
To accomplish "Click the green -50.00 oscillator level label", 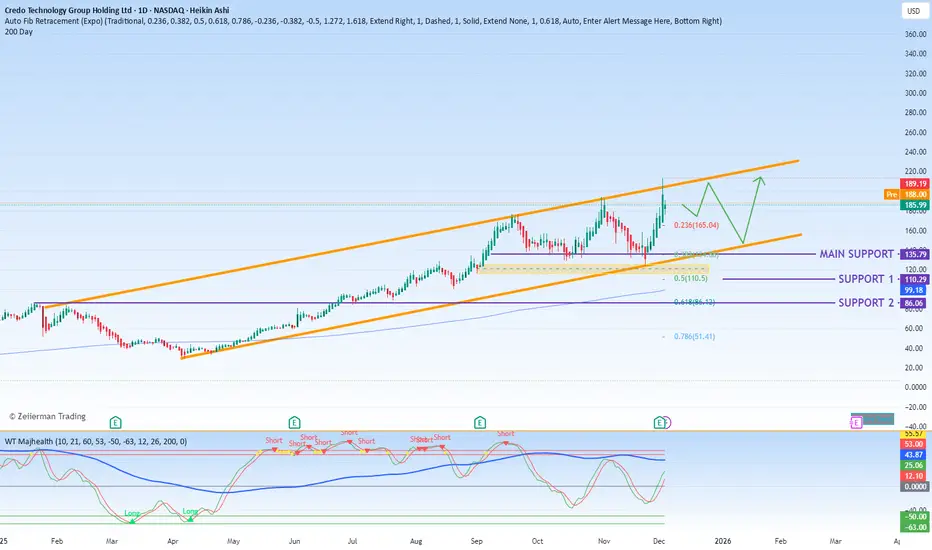I will point(915,517).
